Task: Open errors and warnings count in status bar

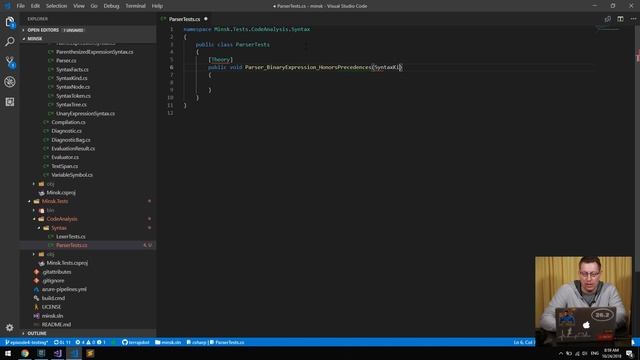Action: pos(90,342)
